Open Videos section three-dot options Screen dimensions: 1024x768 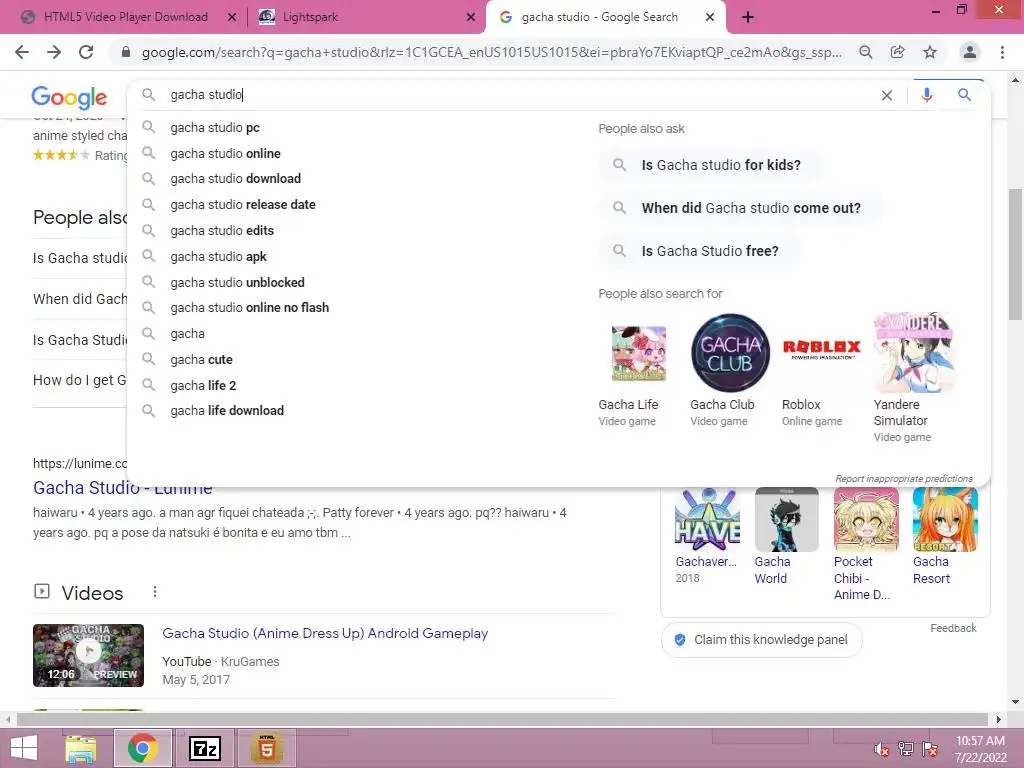pos(155,592)
